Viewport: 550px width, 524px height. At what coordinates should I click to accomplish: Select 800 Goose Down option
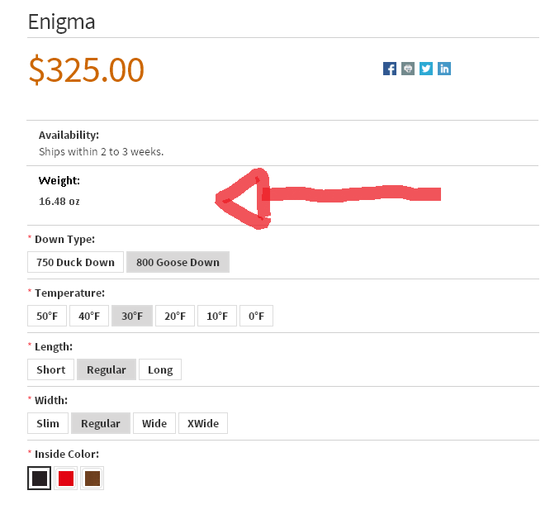[178, 262]
